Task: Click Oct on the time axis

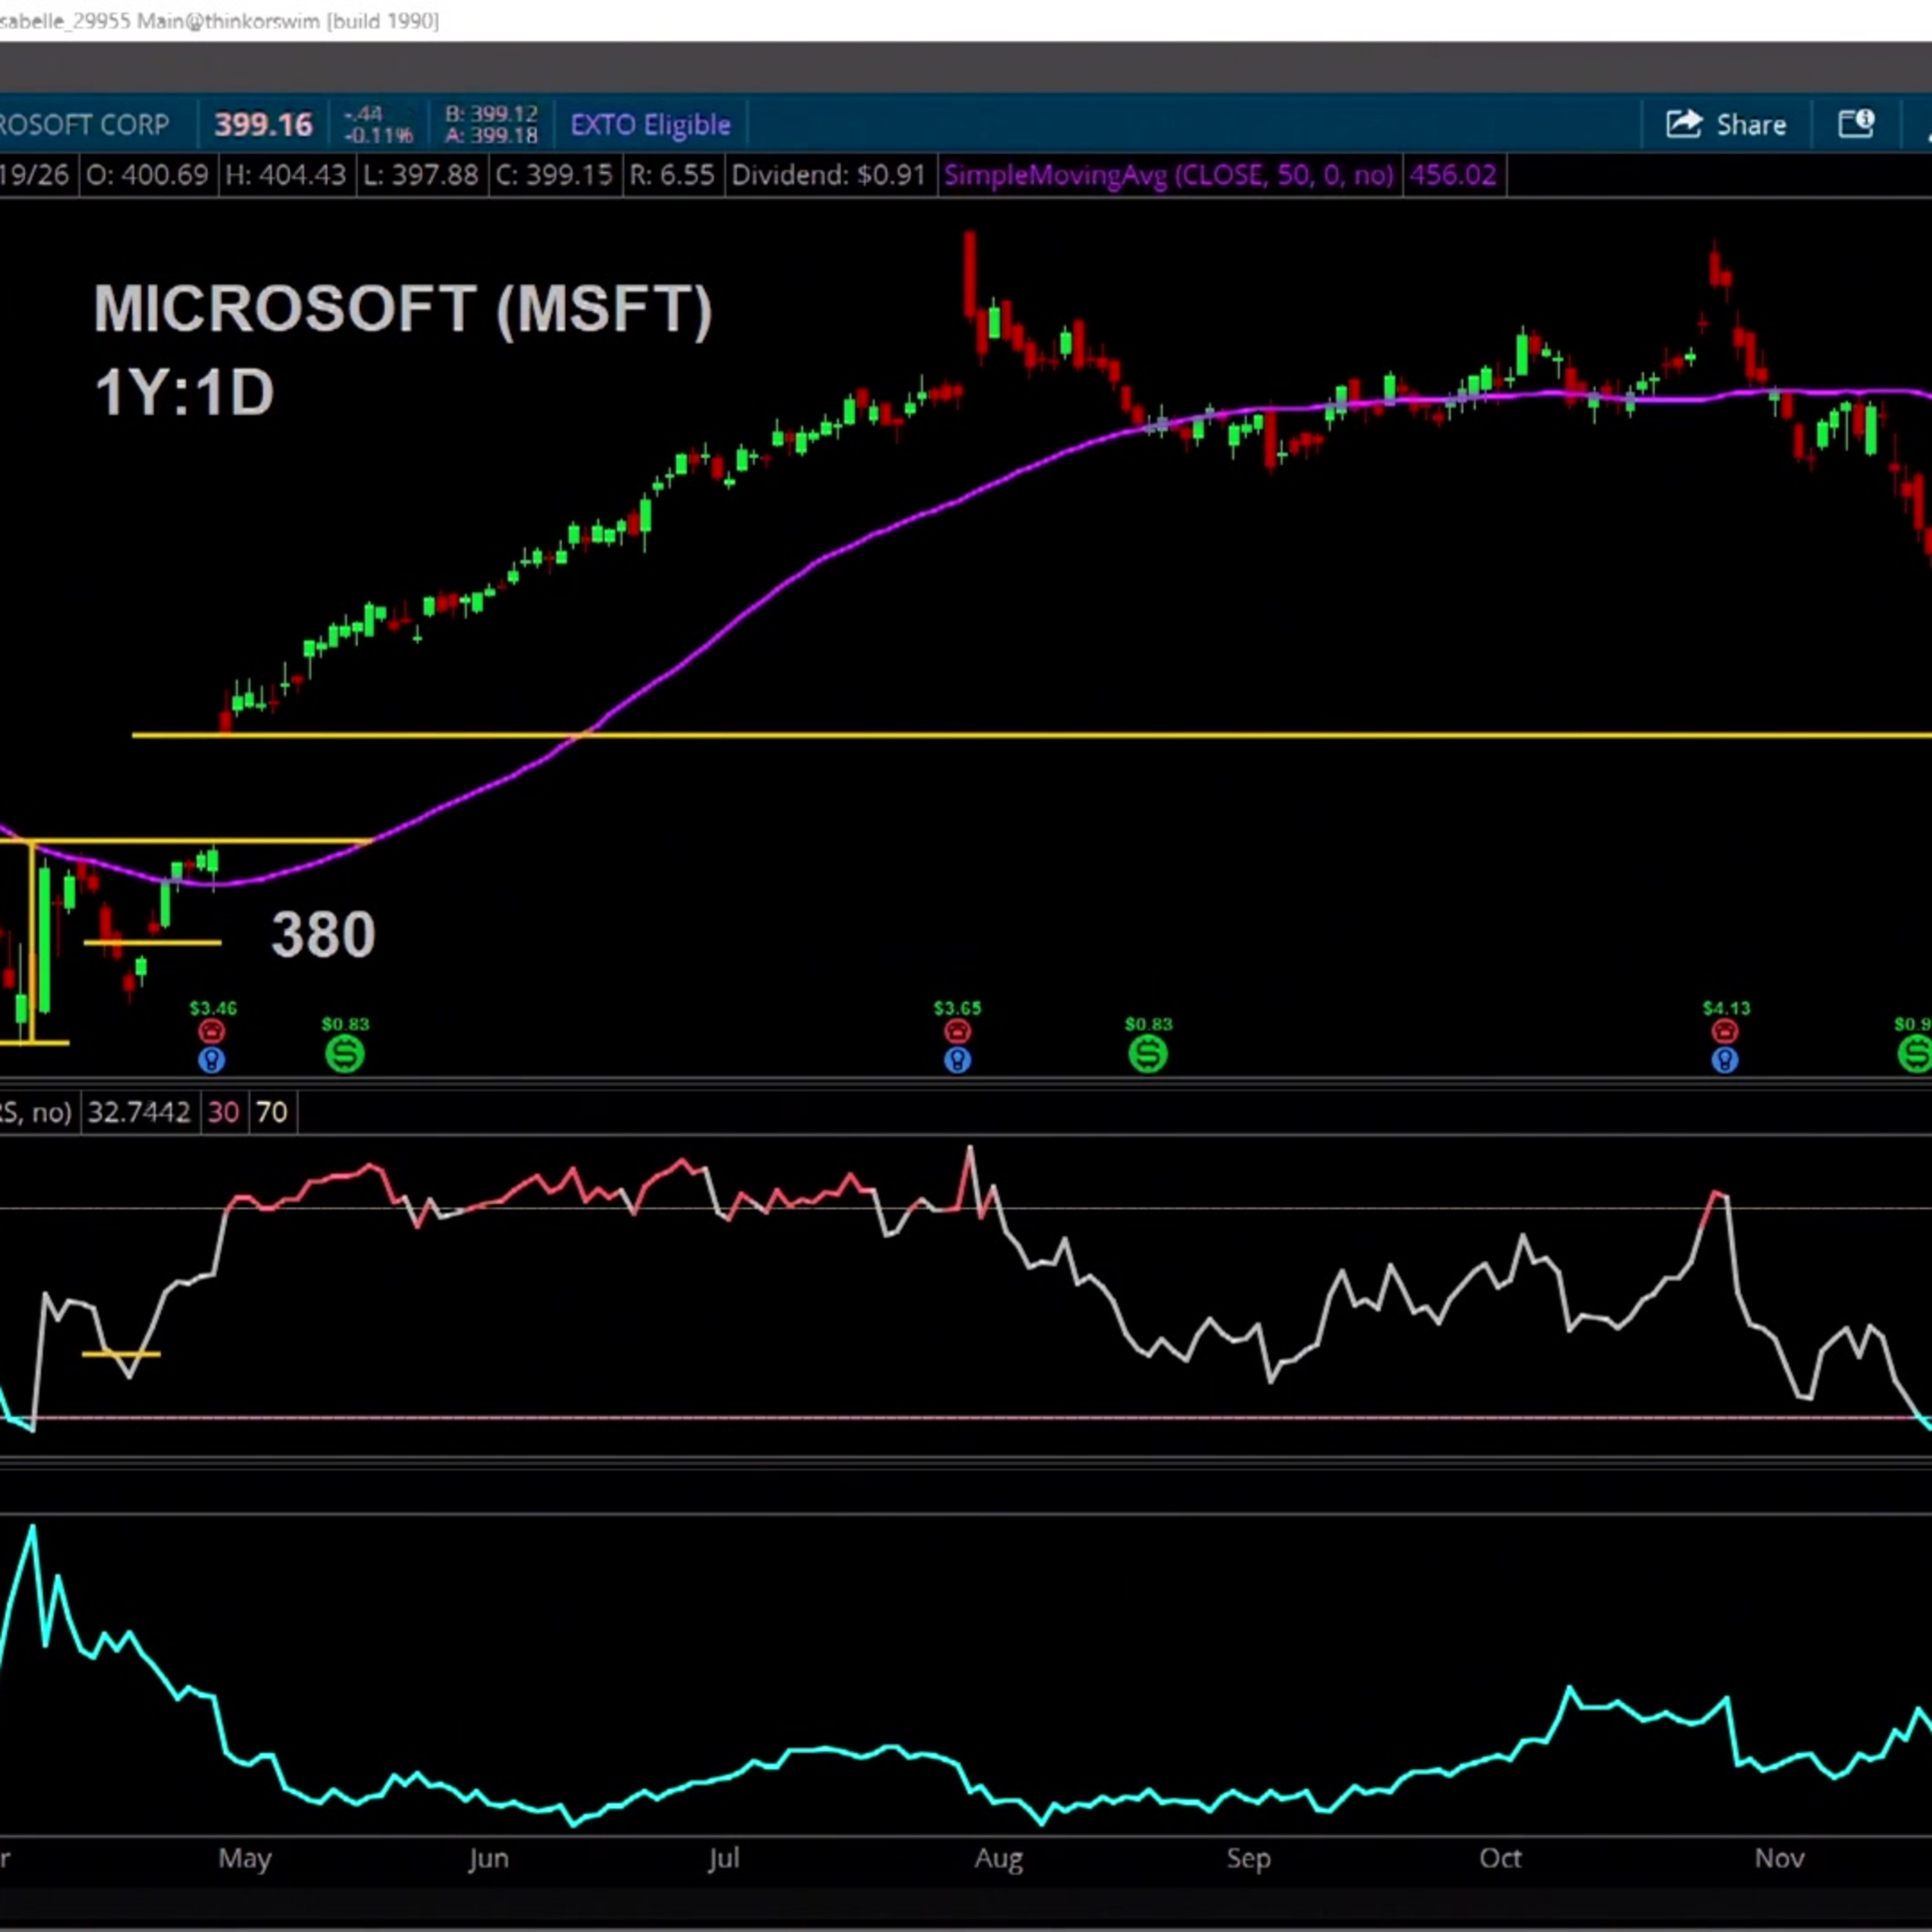Action: [1500, 1858]
